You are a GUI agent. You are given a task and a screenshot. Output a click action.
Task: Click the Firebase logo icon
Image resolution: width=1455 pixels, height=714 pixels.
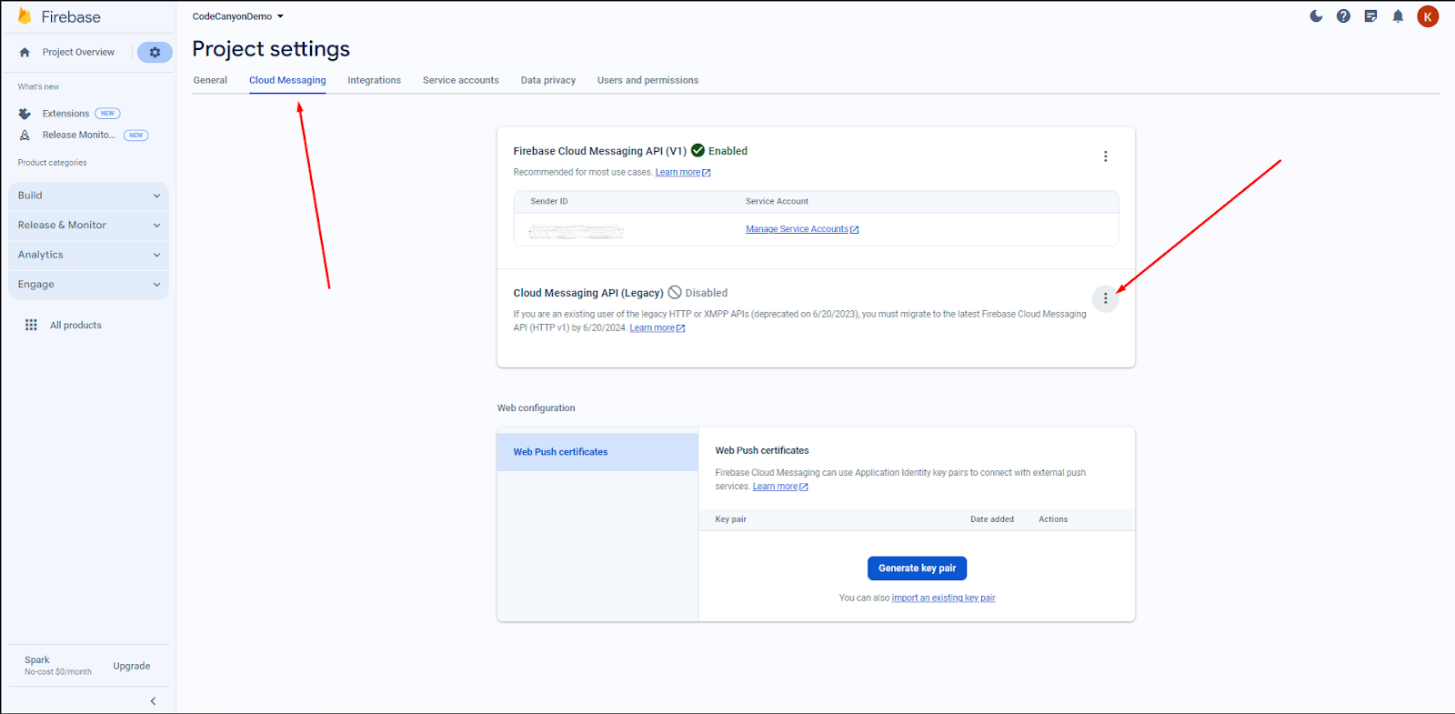[x=25, y=17]
